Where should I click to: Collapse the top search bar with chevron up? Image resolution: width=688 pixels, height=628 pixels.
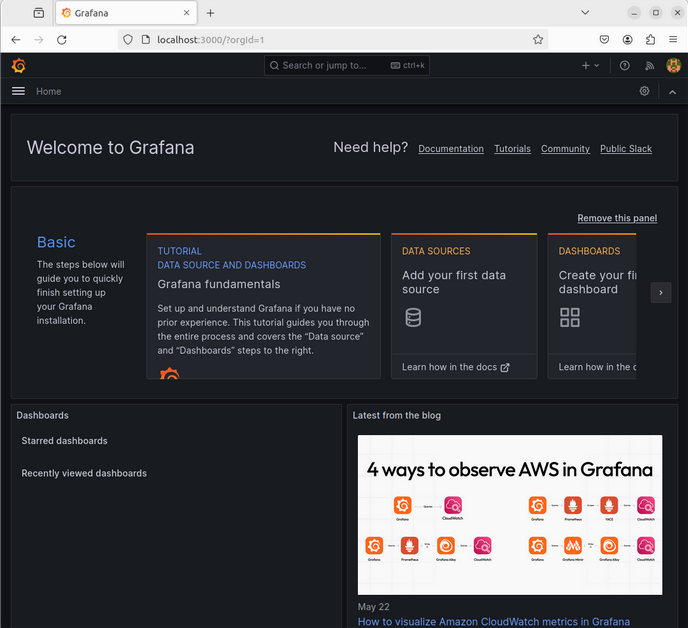click(x=672, y=92)
